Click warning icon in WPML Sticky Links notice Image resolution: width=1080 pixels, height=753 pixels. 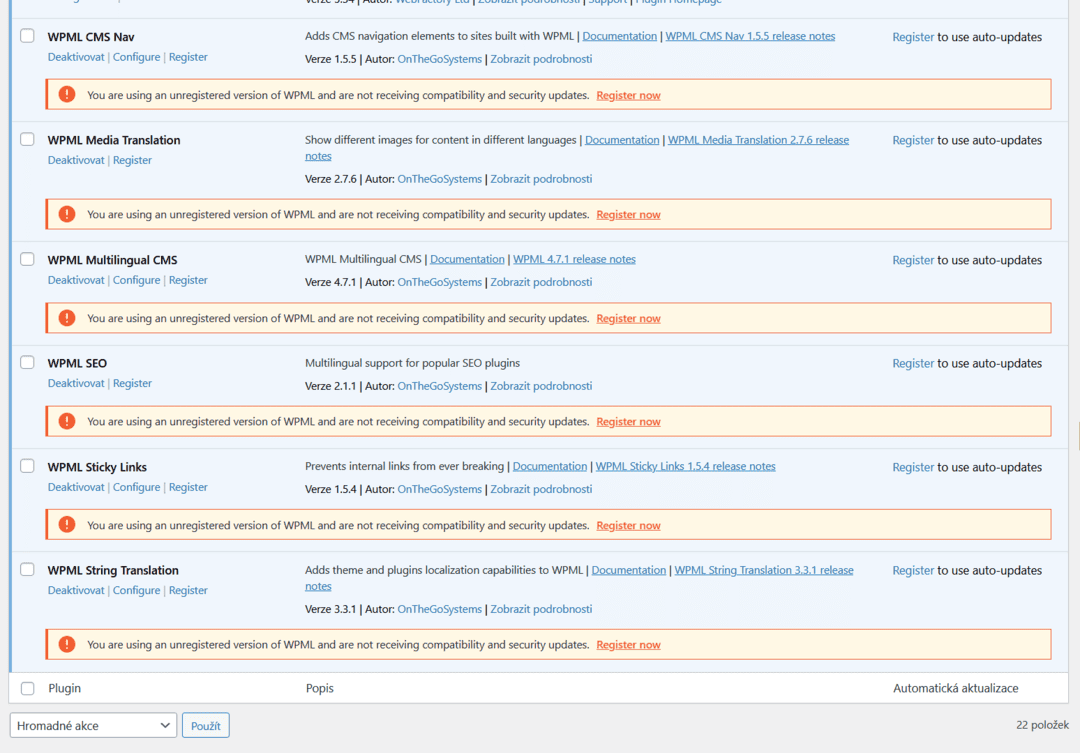67,524
